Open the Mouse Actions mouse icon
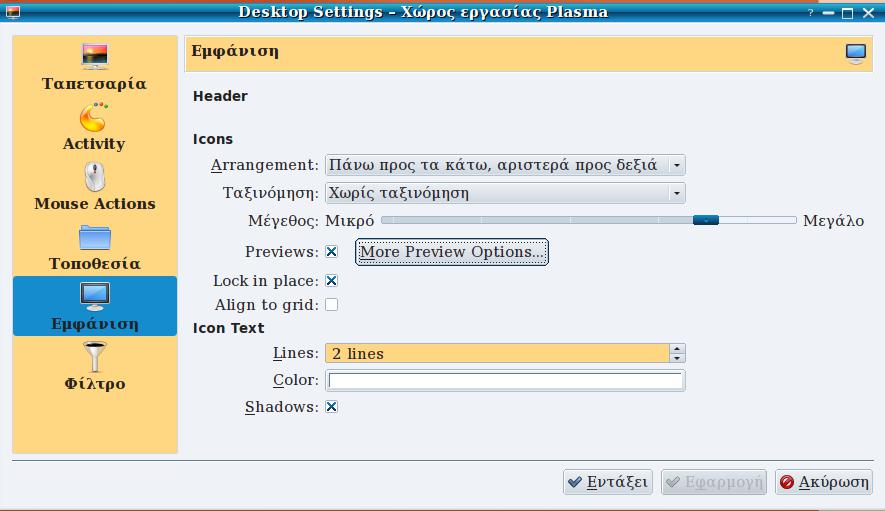This screenshot has width=885, height=511. coord(95,177)
